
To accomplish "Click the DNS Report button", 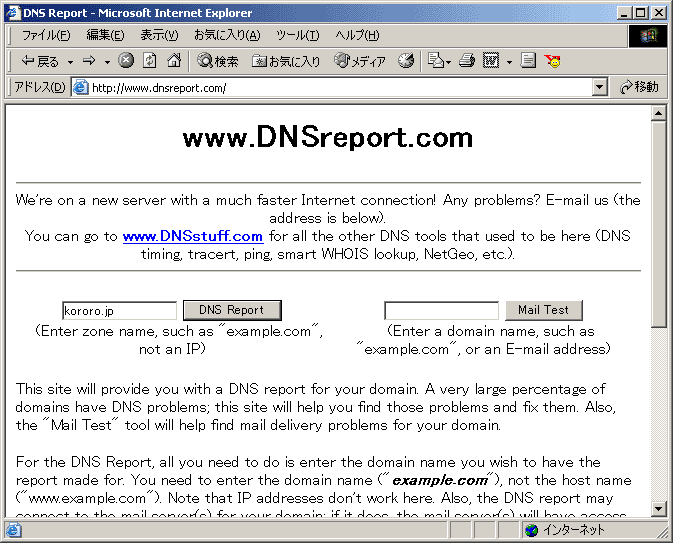I will 232,310.
